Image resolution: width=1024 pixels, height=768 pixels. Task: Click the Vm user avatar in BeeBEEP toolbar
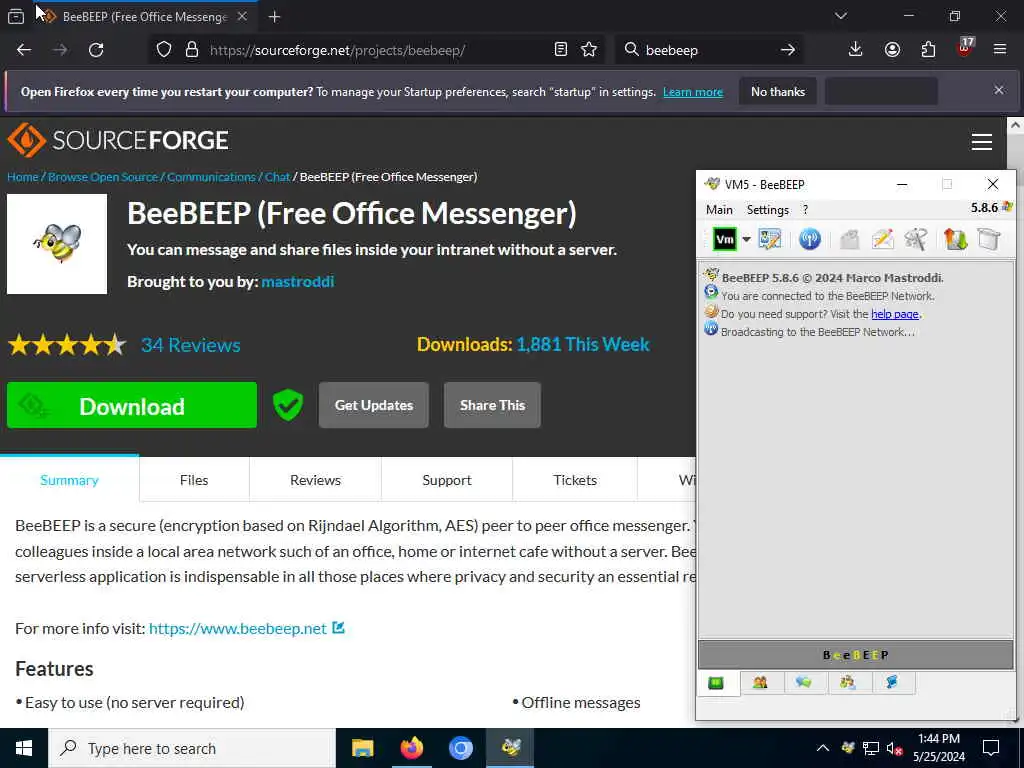724,239
